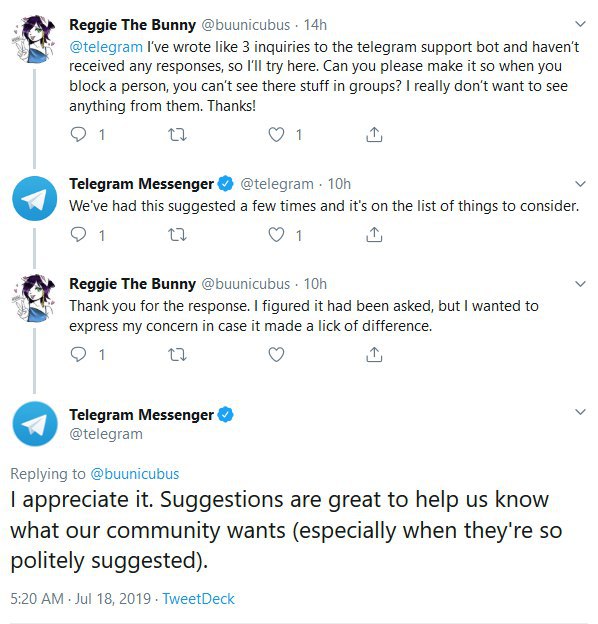The width and height of the screenshot is (598, 624).
Task: Click the TweetDeck source link
Action: pyautogui.click(x=199, y=599)
